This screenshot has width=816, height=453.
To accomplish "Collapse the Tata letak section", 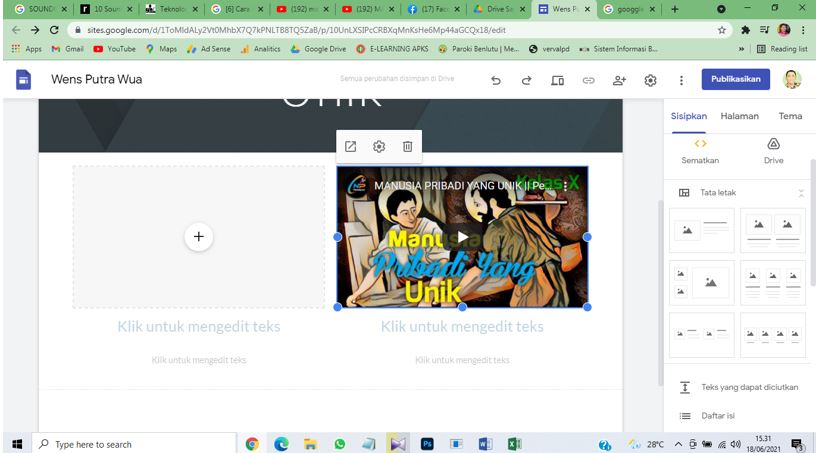I will click(x=800, y=193).
